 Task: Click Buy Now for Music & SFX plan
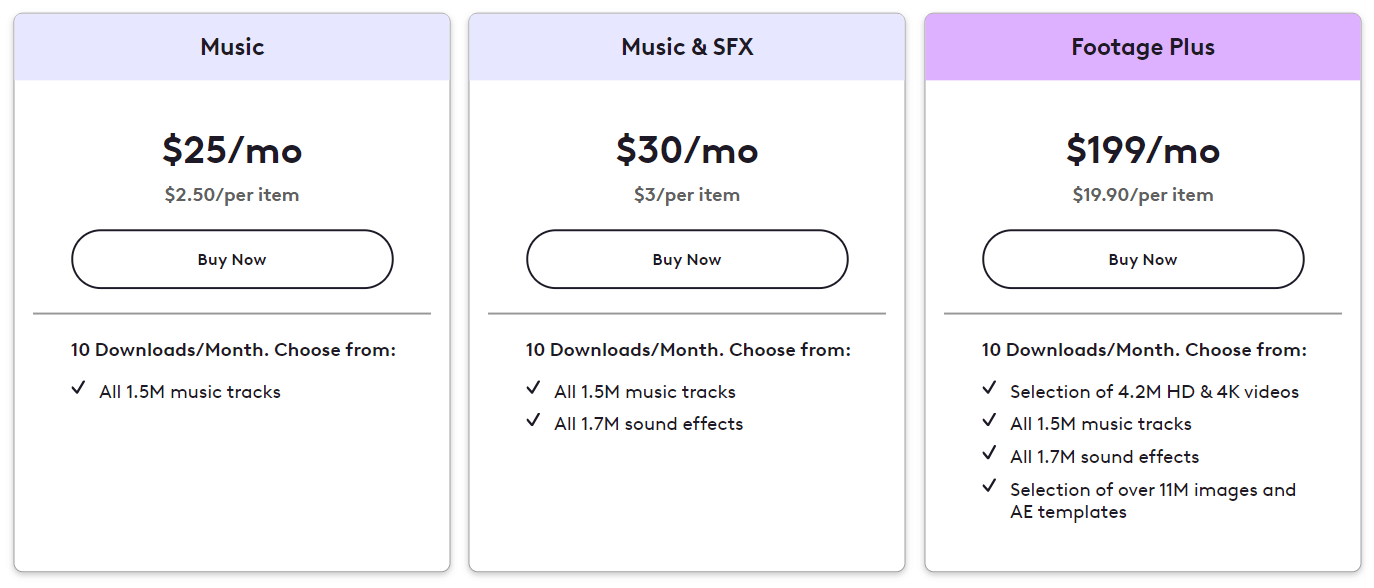(687, 259)
